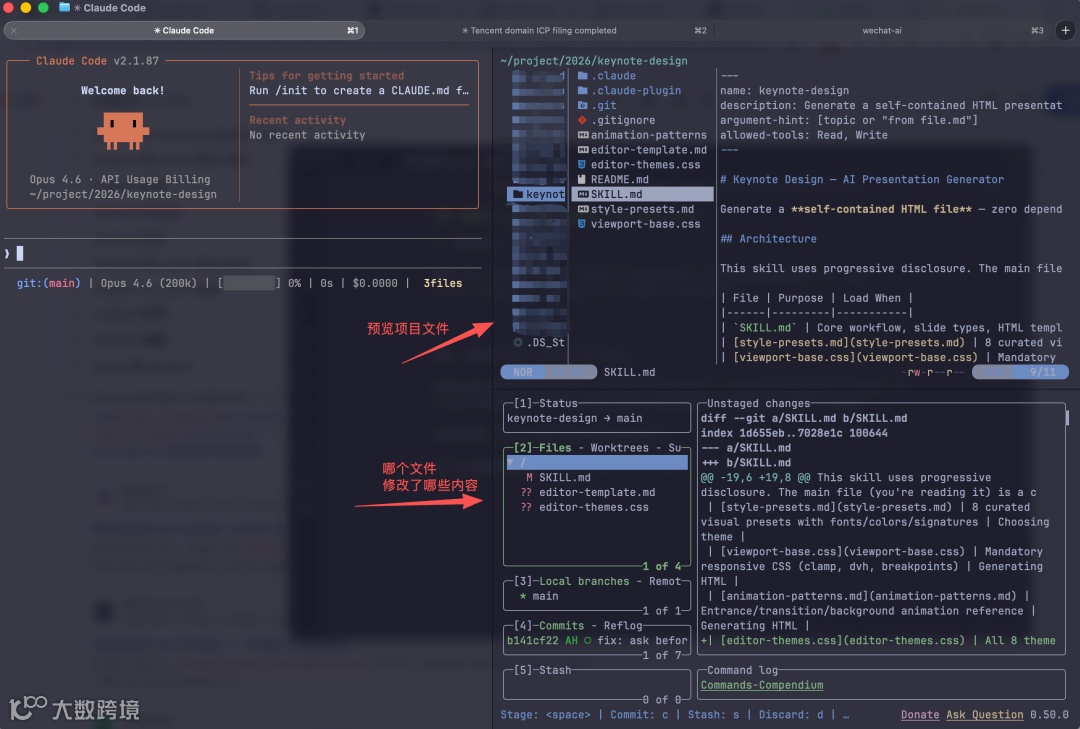The height and width of the screenshot is (729, 1080).
Task: Click the icon beside the .git folder
Action: point(583,105)
